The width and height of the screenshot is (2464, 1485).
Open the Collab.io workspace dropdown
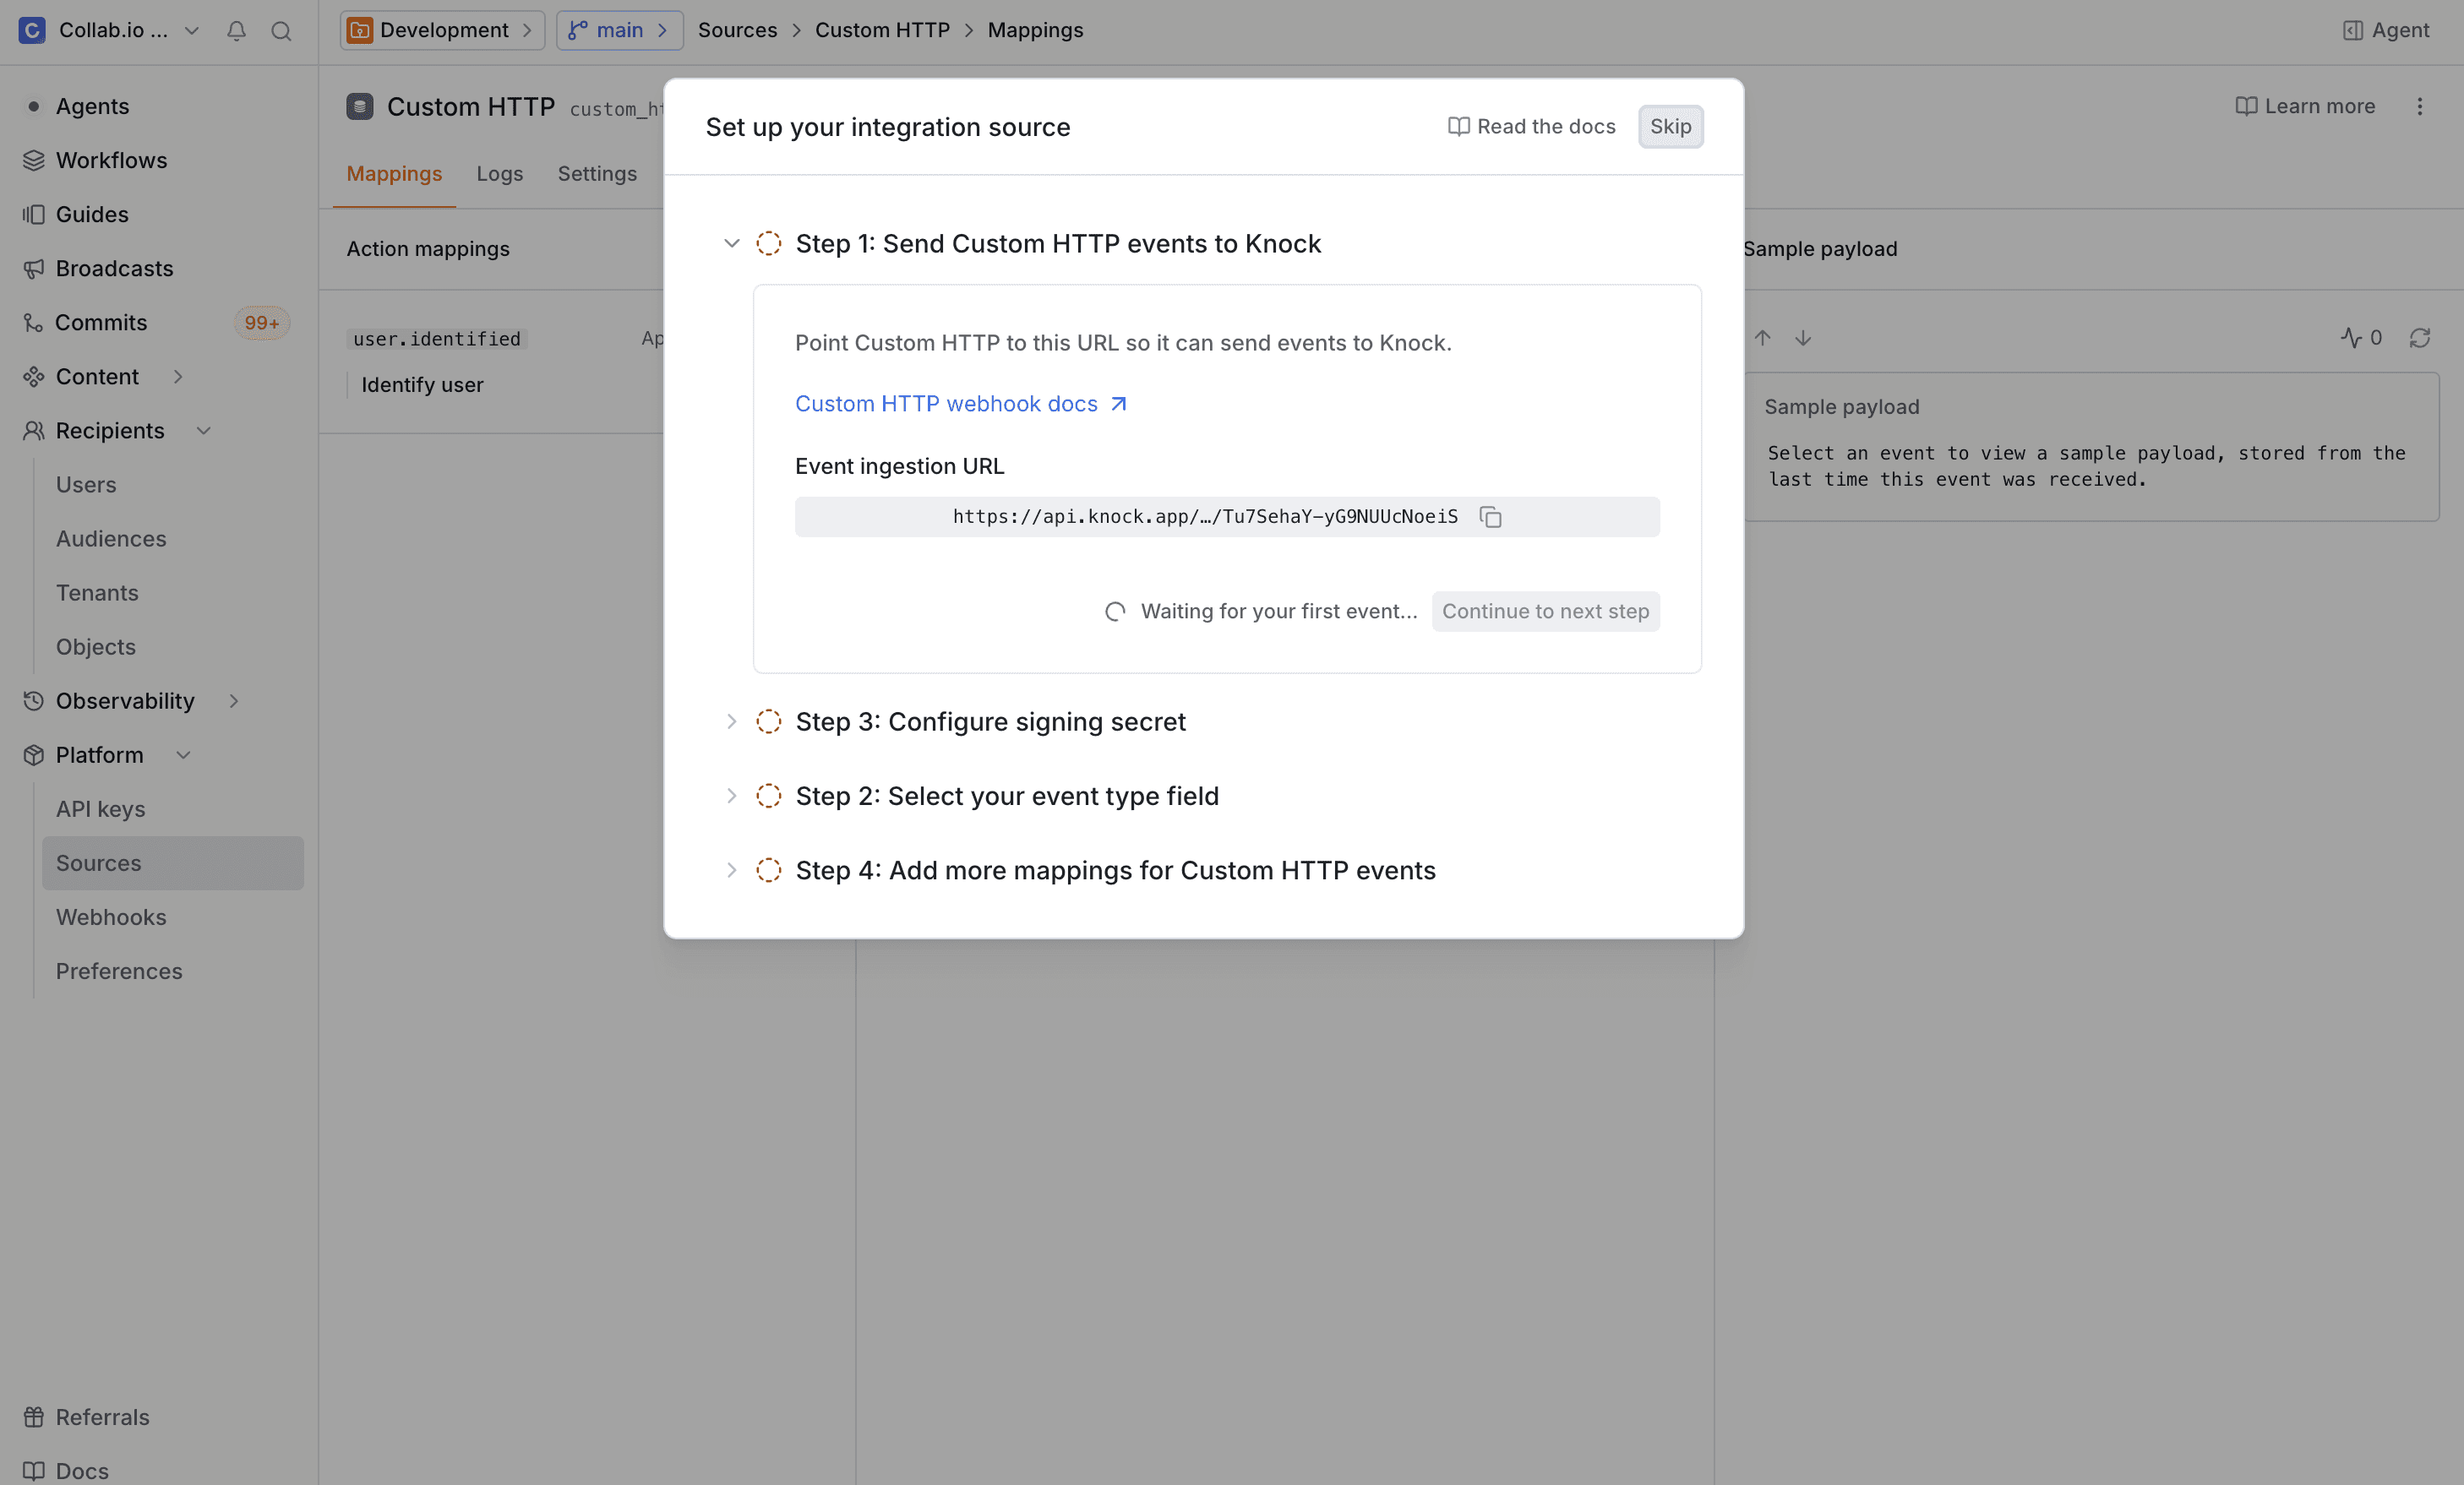192,31
